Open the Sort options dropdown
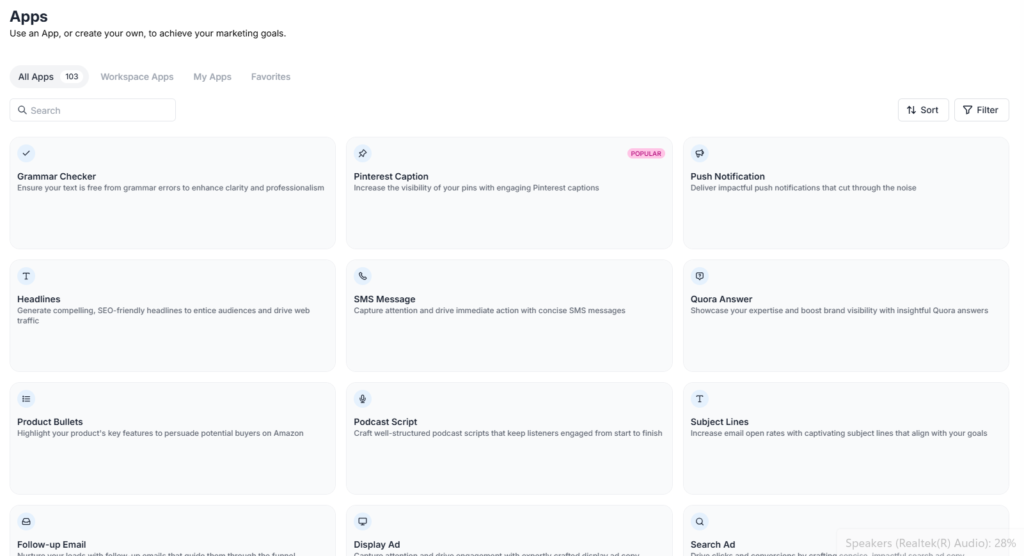 923,110
